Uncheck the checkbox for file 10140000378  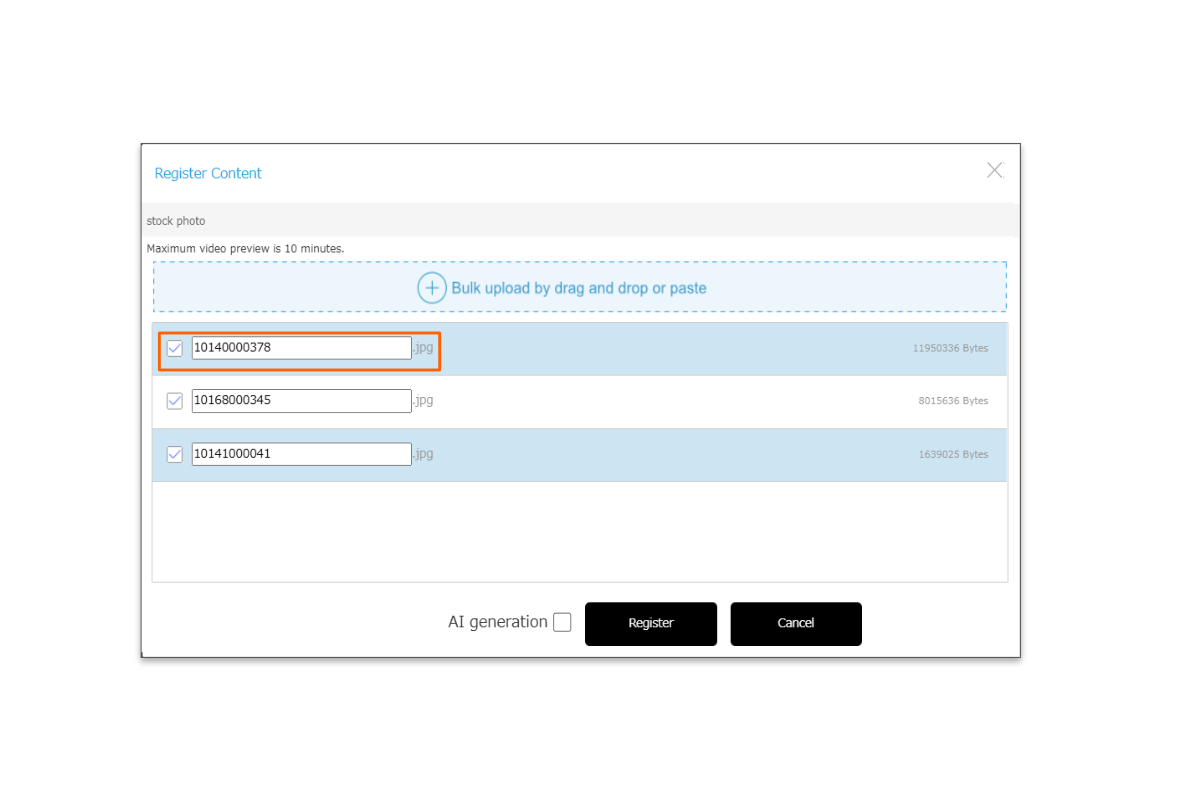click(x=175, y=348)
